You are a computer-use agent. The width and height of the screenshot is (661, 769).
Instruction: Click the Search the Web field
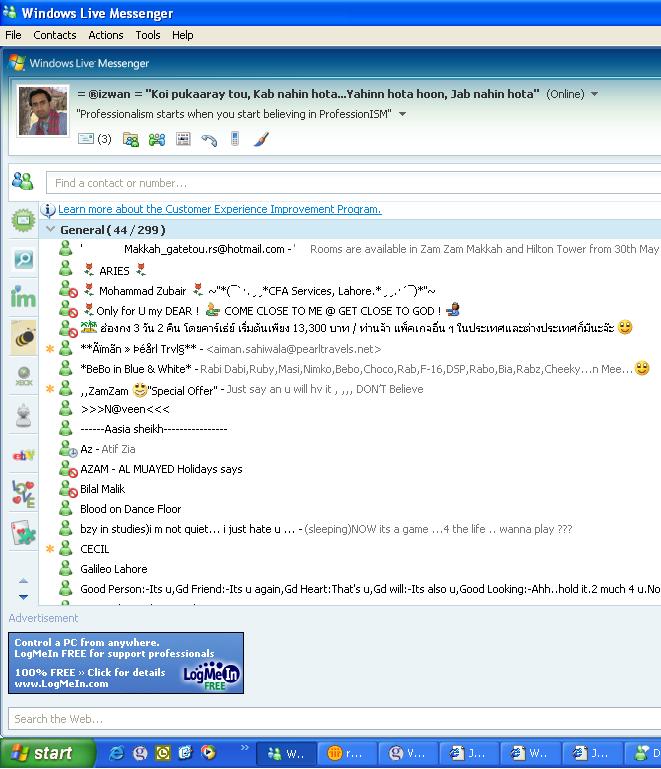(x=334, y=719)
